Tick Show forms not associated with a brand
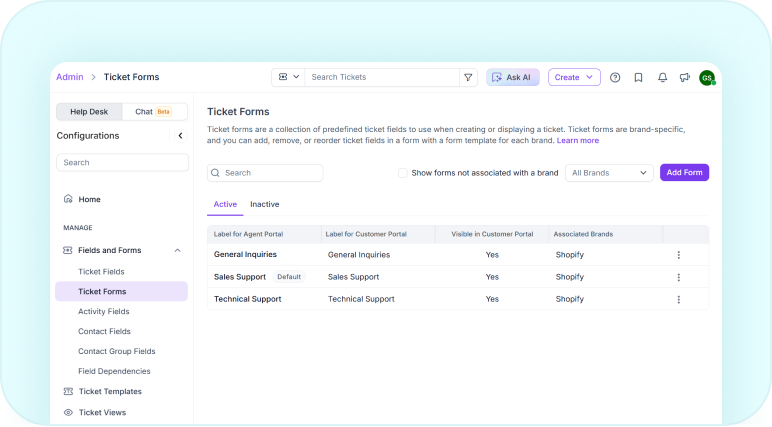The image size is (772, 427). [403, 173]
